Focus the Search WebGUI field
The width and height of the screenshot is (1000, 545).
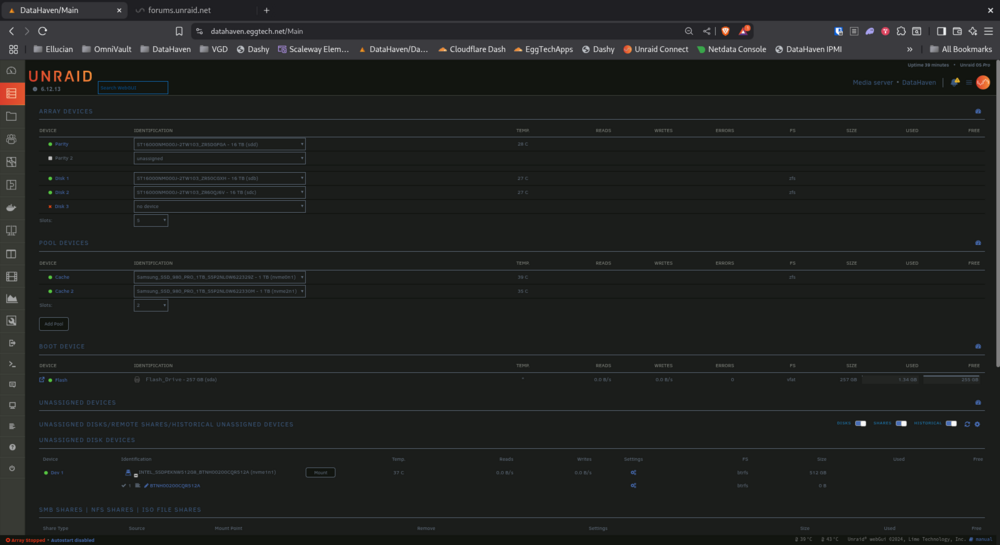point(133,87)
